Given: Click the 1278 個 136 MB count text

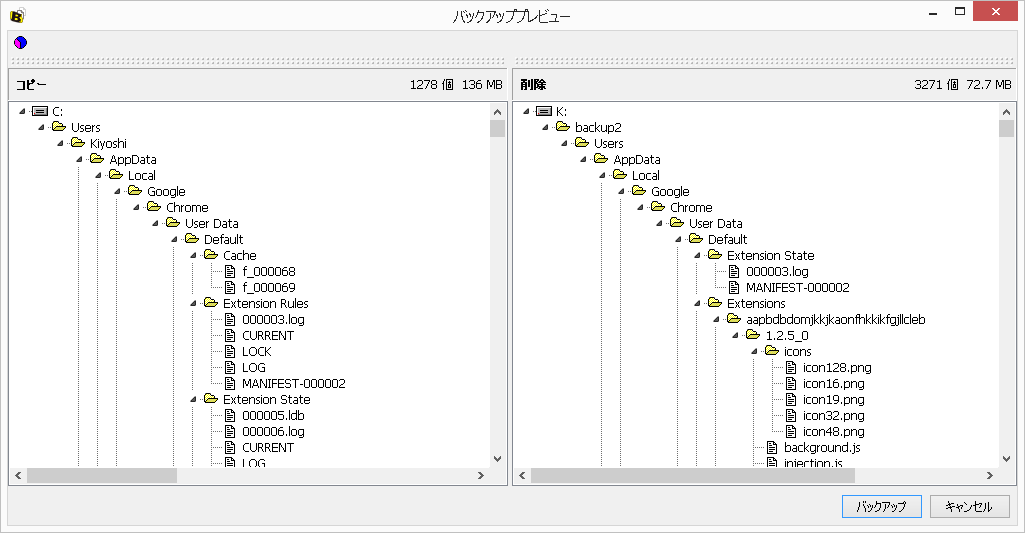Looking at the screenshot, I should pos(456,84).
